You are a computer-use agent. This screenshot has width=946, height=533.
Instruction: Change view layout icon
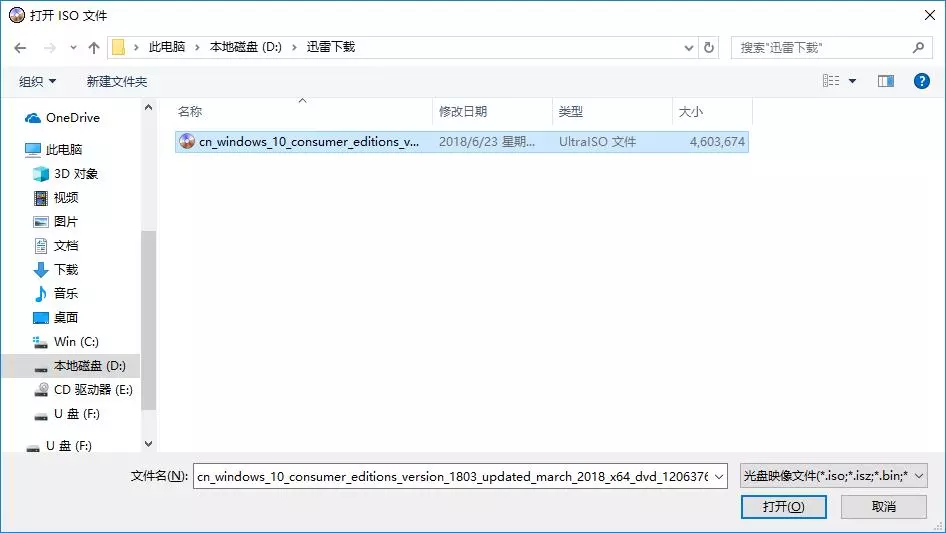click(831, 81)
